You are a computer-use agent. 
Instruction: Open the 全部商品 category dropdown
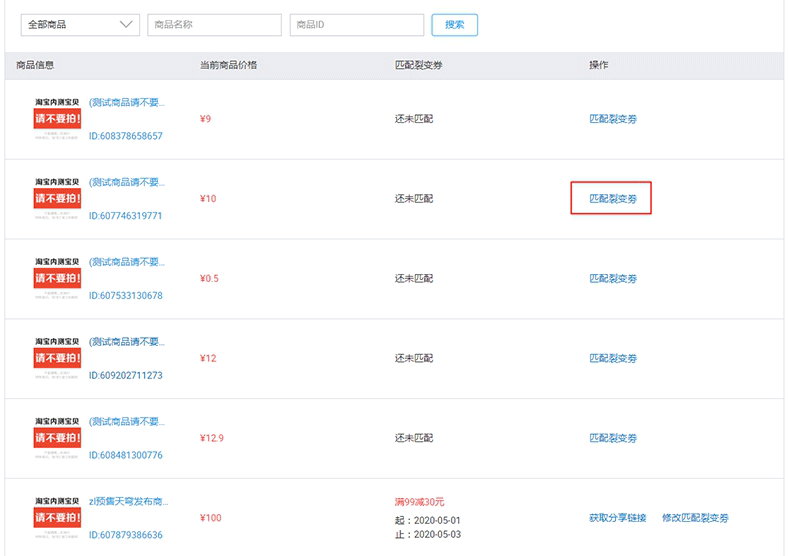click(x=80, y=25)
